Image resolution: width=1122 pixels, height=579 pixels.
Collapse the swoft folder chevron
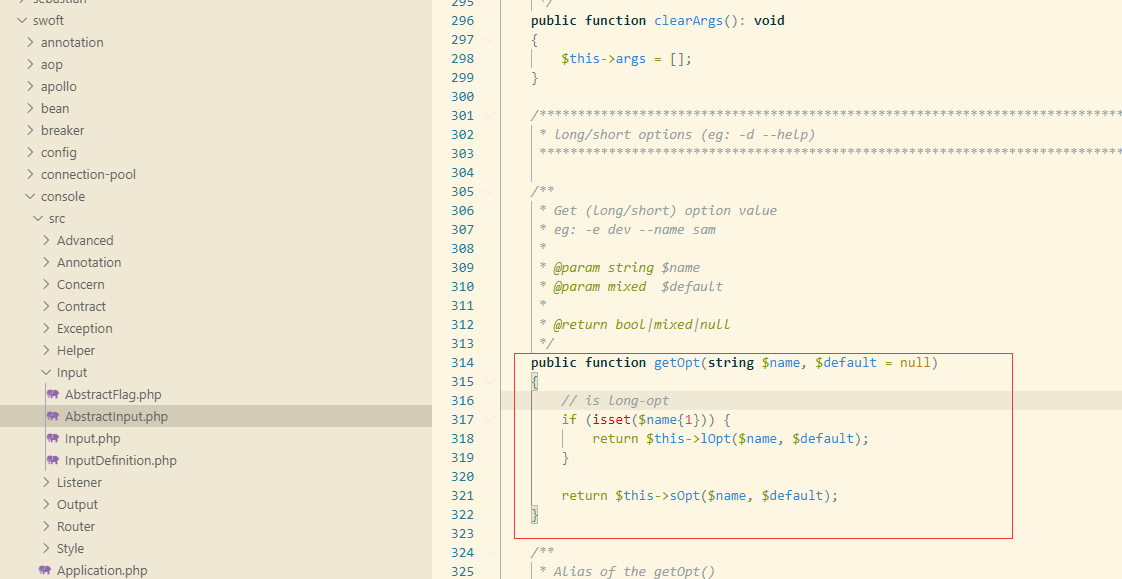pos(22,21)
